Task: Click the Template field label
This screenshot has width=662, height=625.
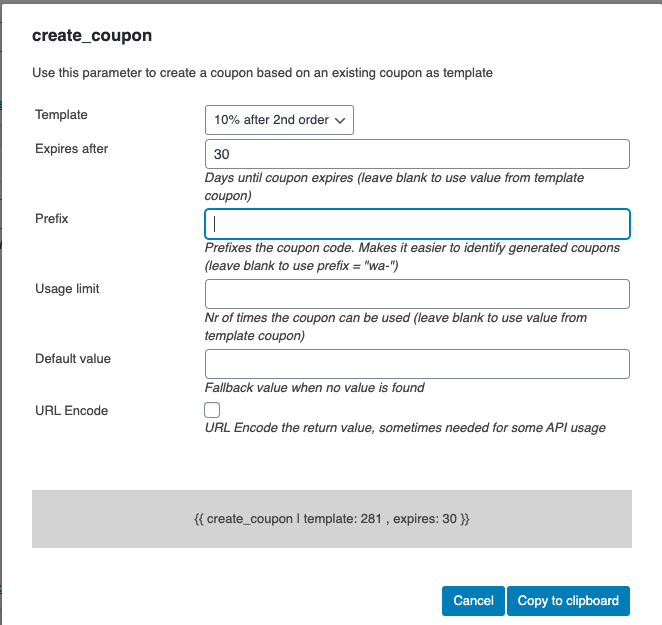Action: (61, 115)
